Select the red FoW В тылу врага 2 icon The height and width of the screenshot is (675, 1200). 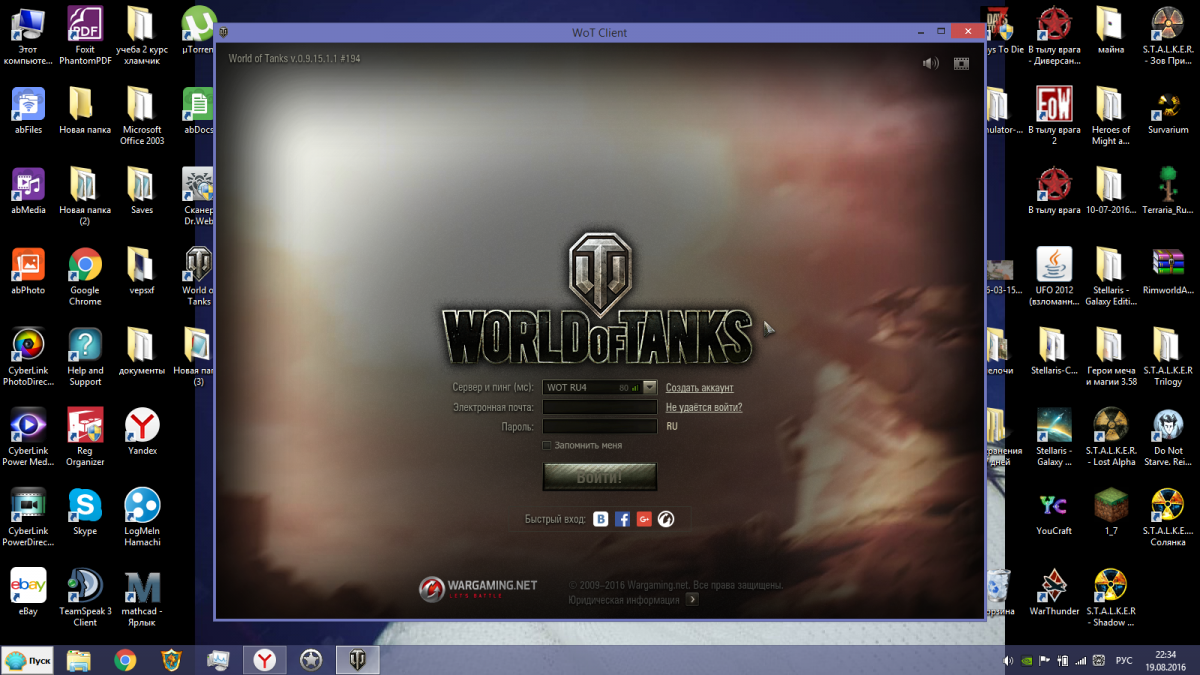pyautogui.click(x=1054, y=116)
